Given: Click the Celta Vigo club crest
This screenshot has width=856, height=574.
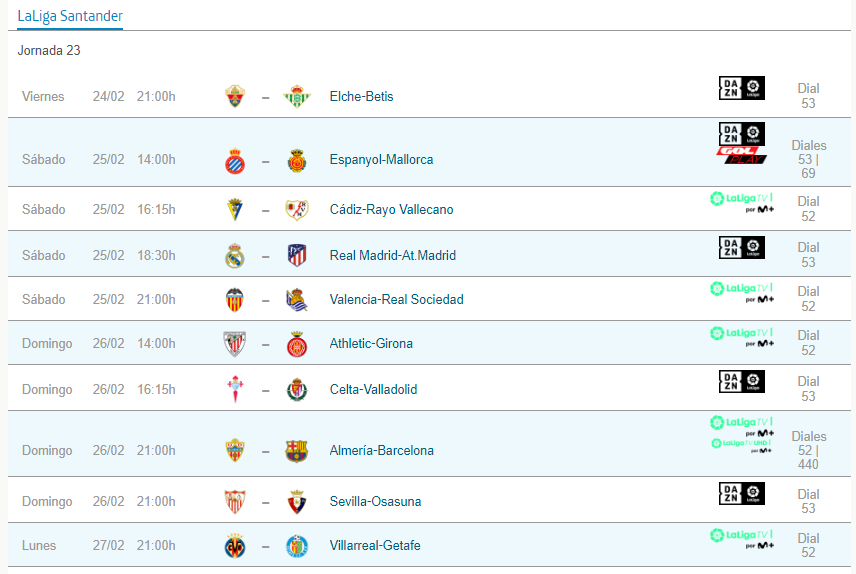Looking at the screenshot, I should (235, 390).
